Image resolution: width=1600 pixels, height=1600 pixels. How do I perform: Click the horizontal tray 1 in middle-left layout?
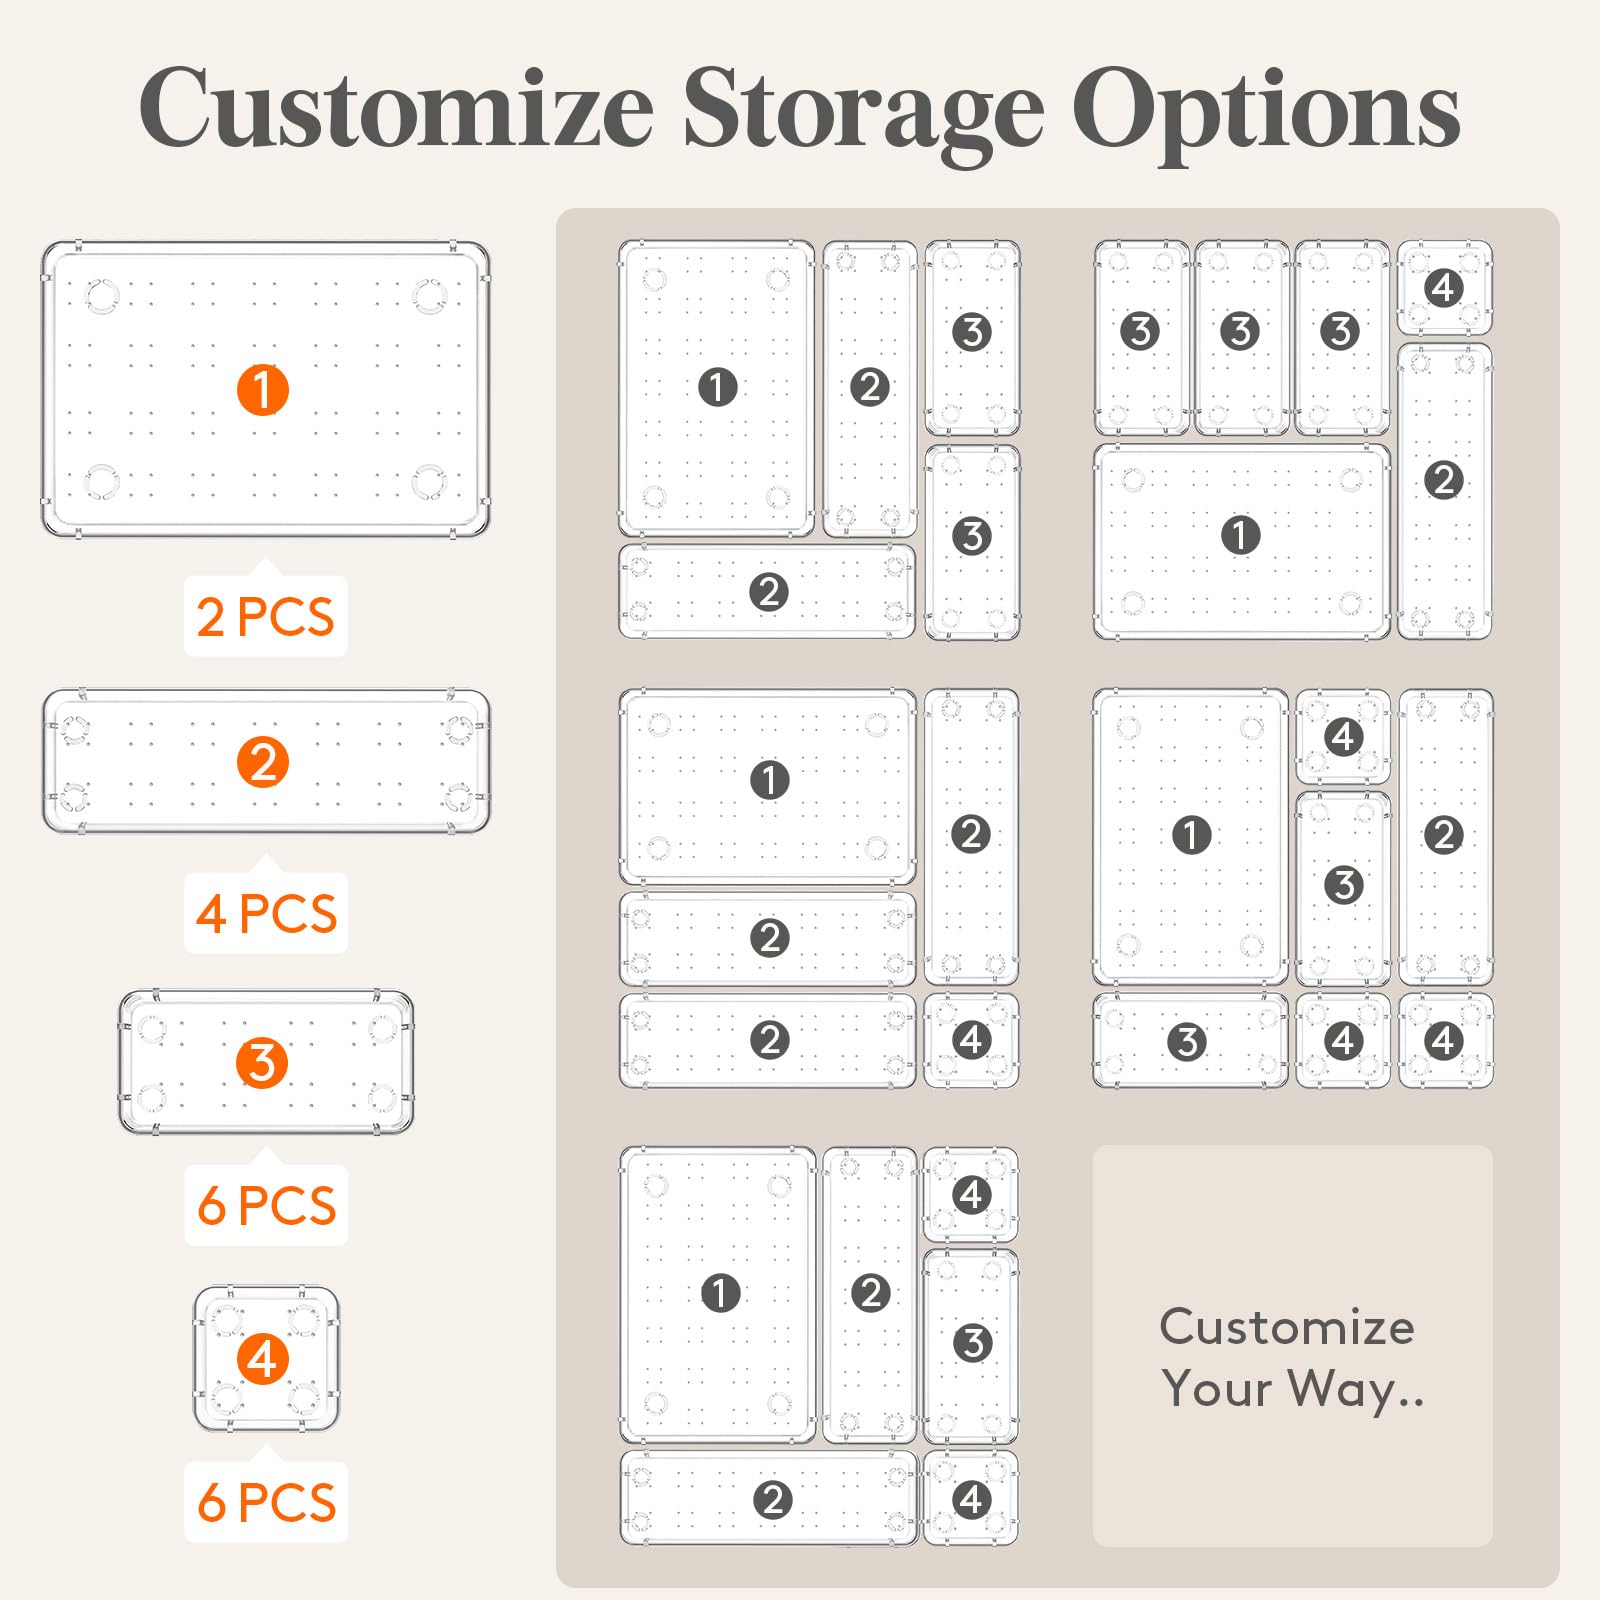coord(768,786)
